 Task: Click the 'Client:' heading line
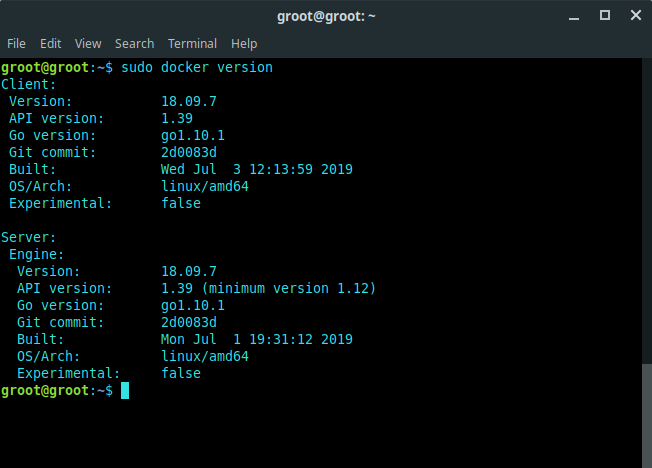[x=28, y=84]
